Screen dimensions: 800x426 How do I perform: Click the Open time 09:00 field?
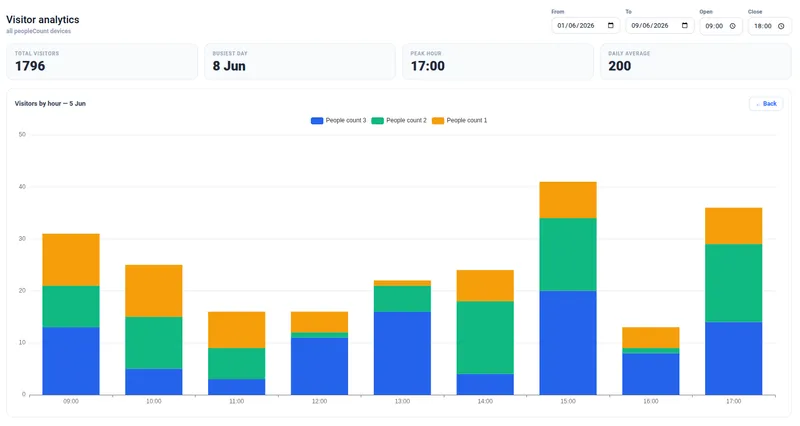pyautogui.click(x=721, y=26)
